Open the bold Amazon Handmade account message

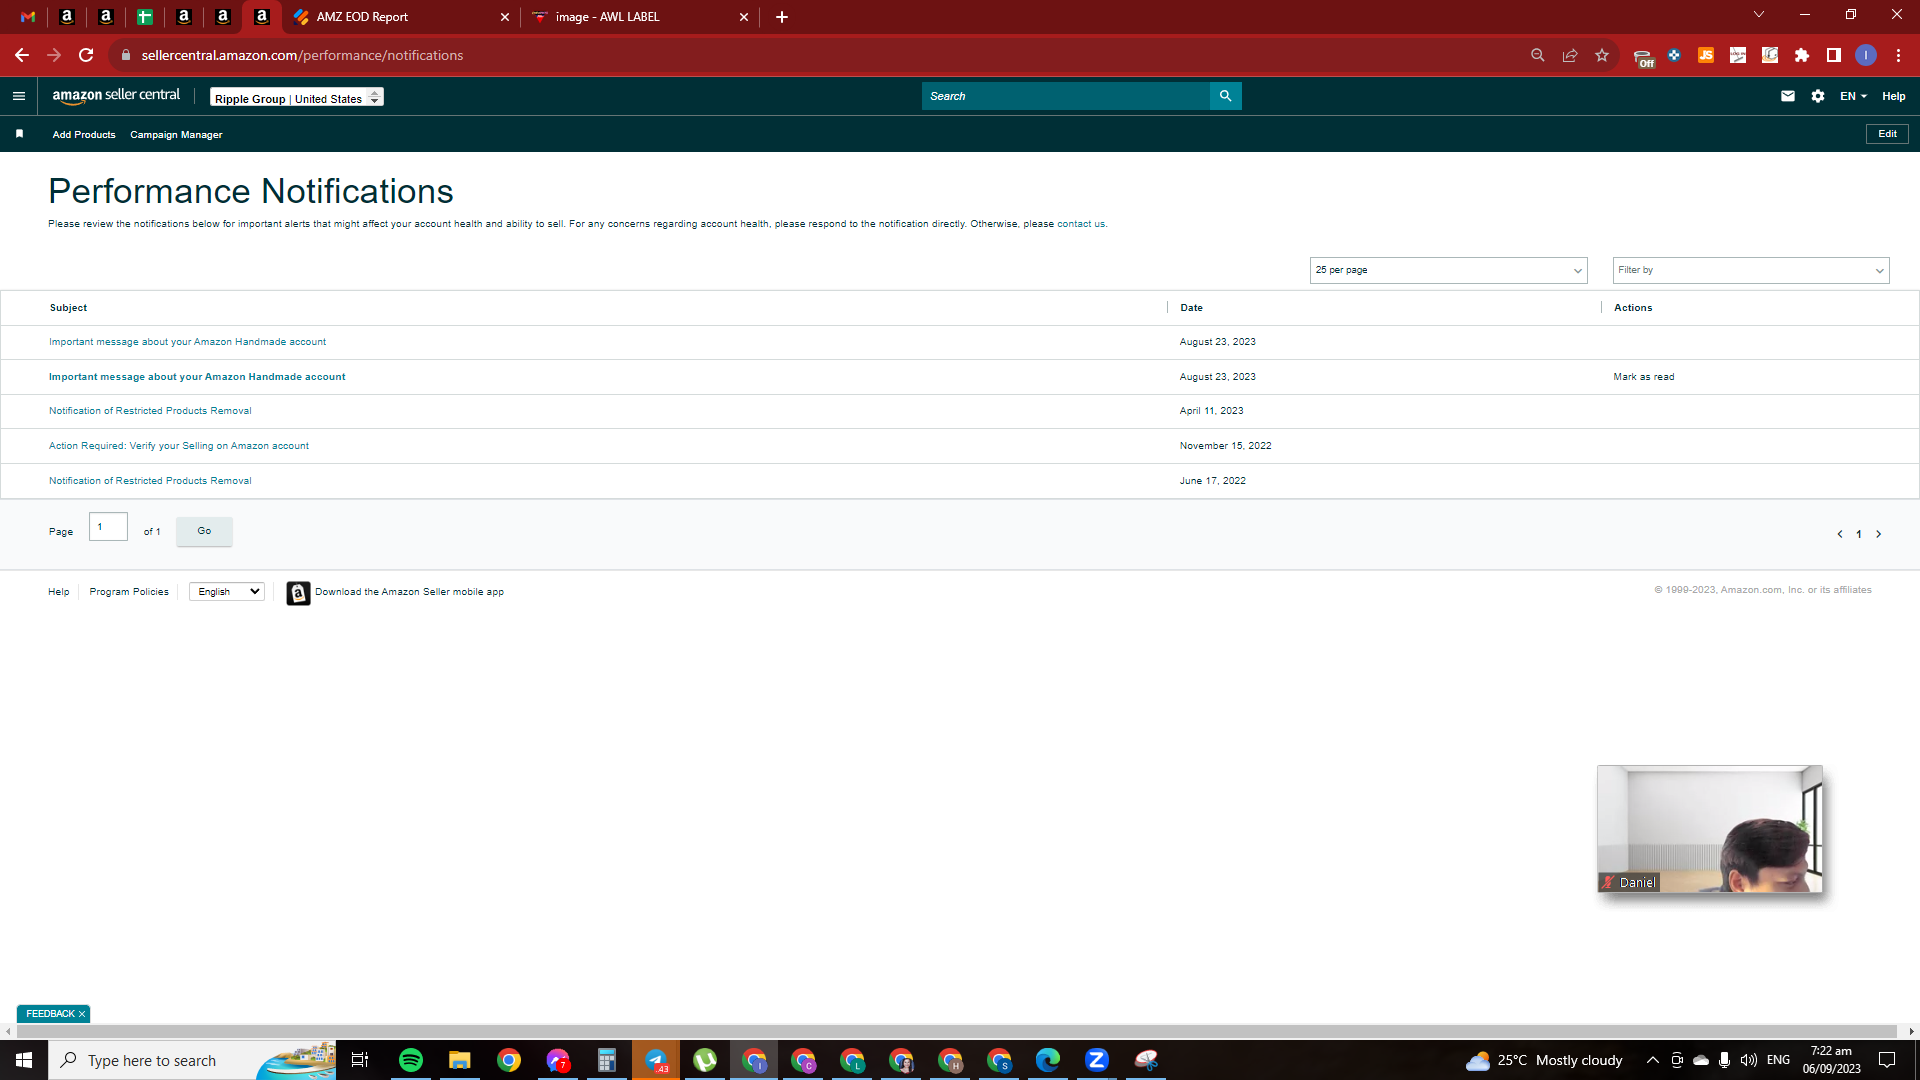(x=197, y=377)
